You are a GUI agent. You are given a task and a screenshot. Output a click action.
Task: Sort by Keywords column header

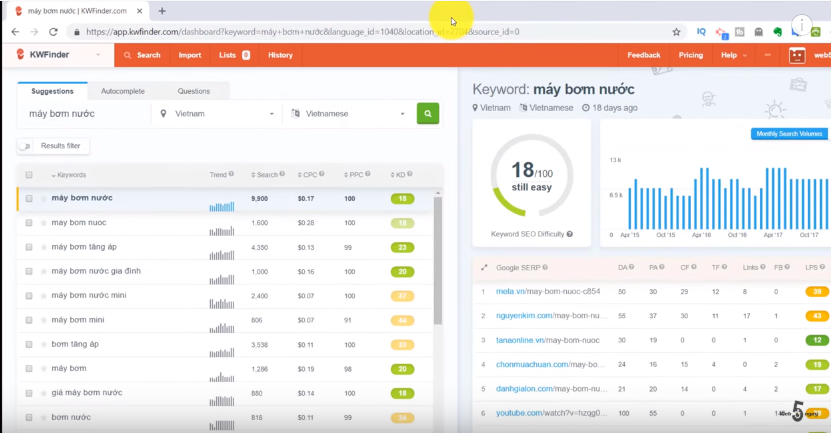(x=69, y=175)
